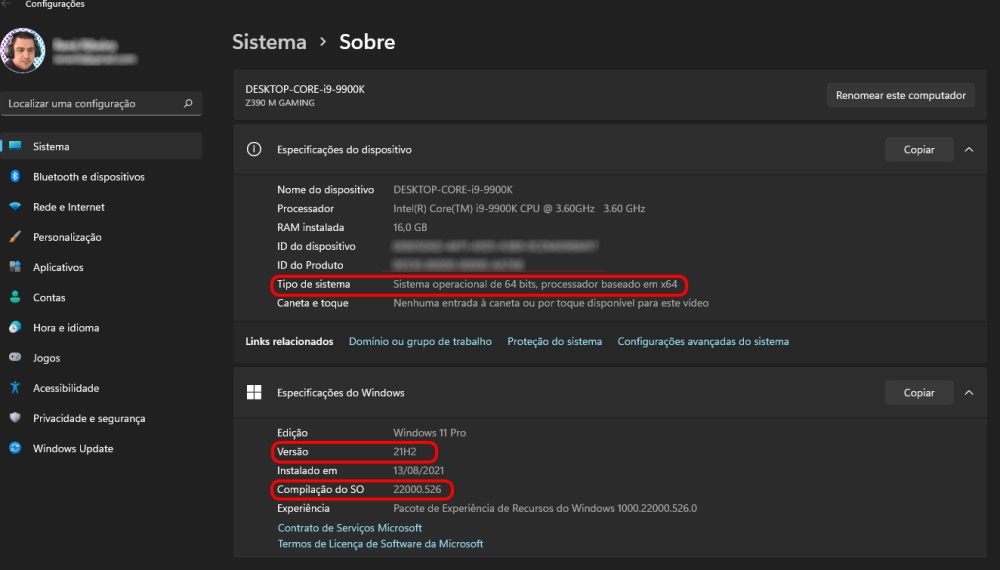Click the Experiência pack version value
This screenshot has height=570, width=1000.
click(x=545, y=508)
